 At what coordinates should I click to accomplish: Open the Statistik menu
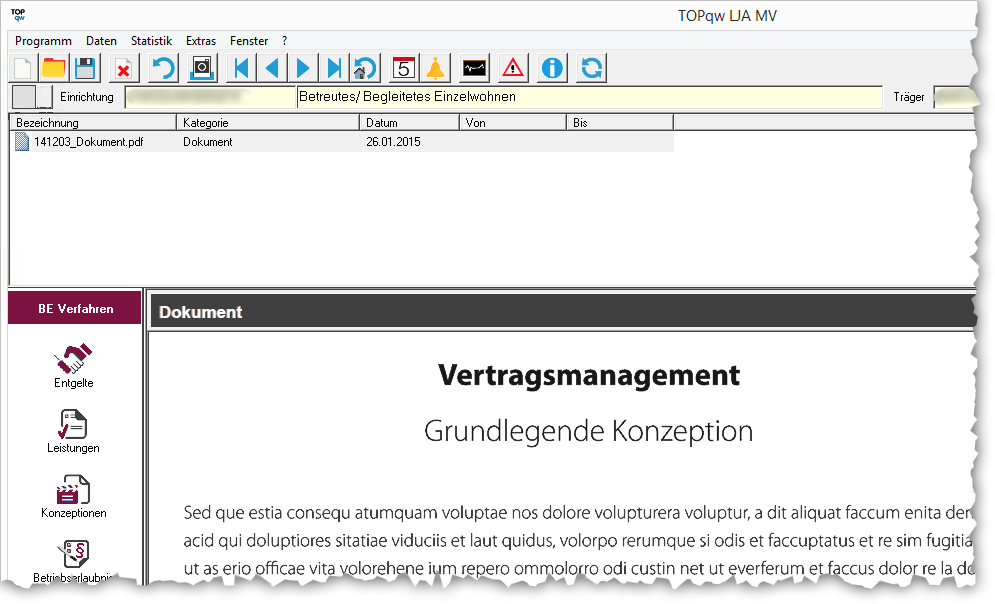[x=151, y=41]
